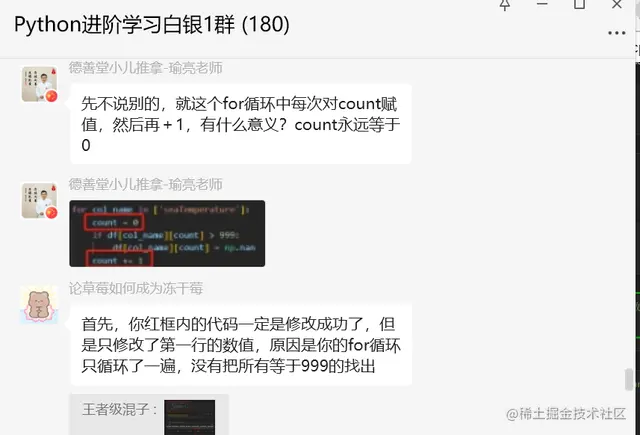Maximize the chat window
Screen dimensions: 640x435
point(579,4)
